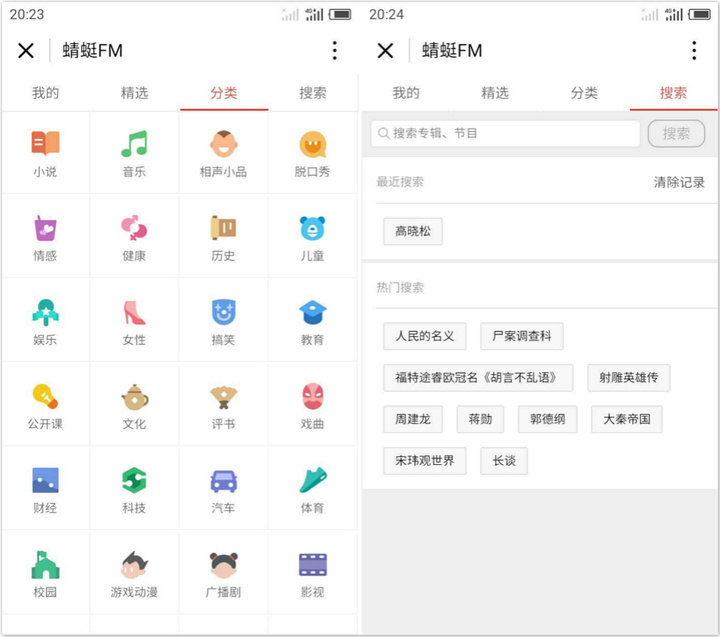Image resolution: width=720 pixels, height=637 pixels.
Task: Open the 影视 film and TV category icon
Action: [x=313, y=564]
